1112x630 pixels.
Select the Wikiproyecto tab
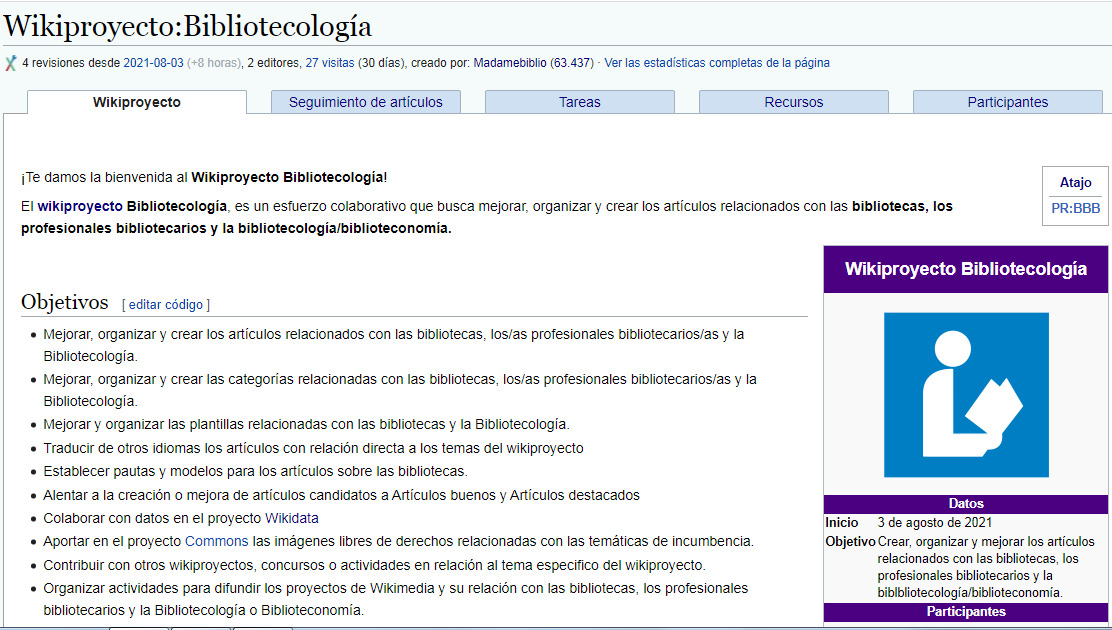137,102
